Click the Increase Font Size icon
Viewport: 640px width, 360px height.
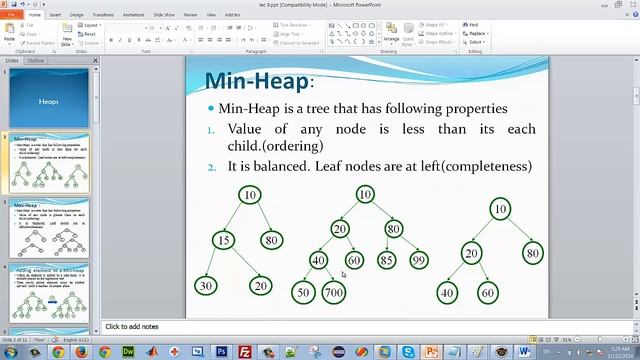click(167, 28)
